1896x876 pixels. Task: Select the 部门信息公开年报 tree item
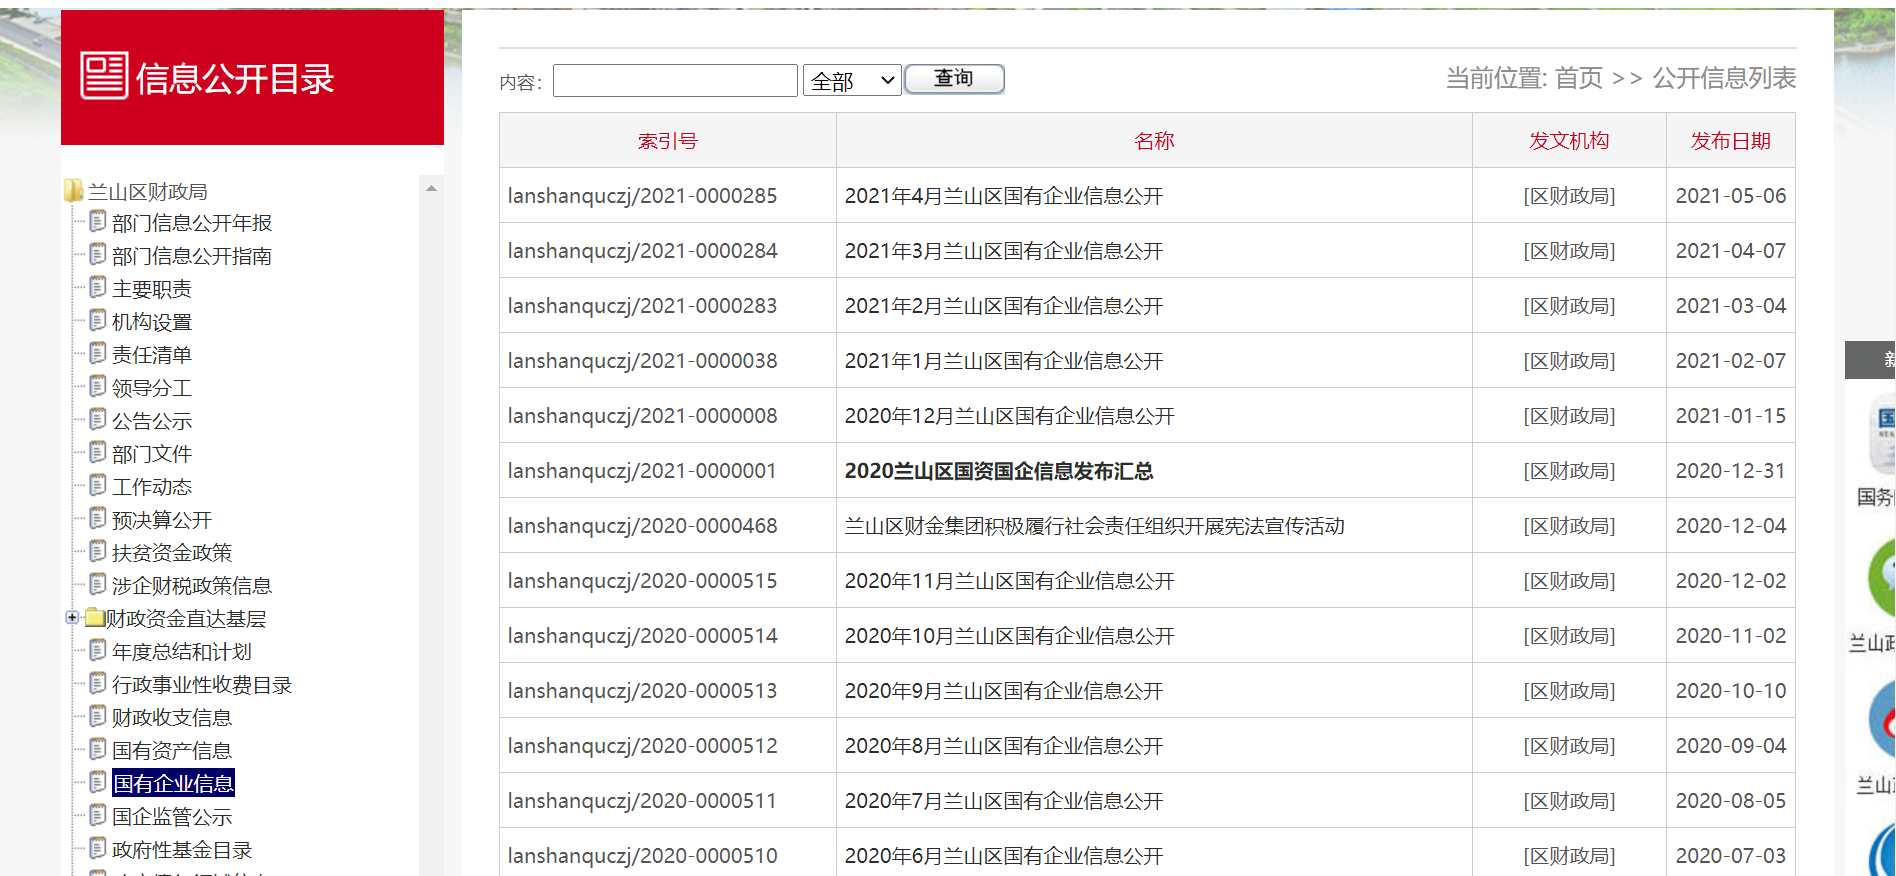click(192, 223)
